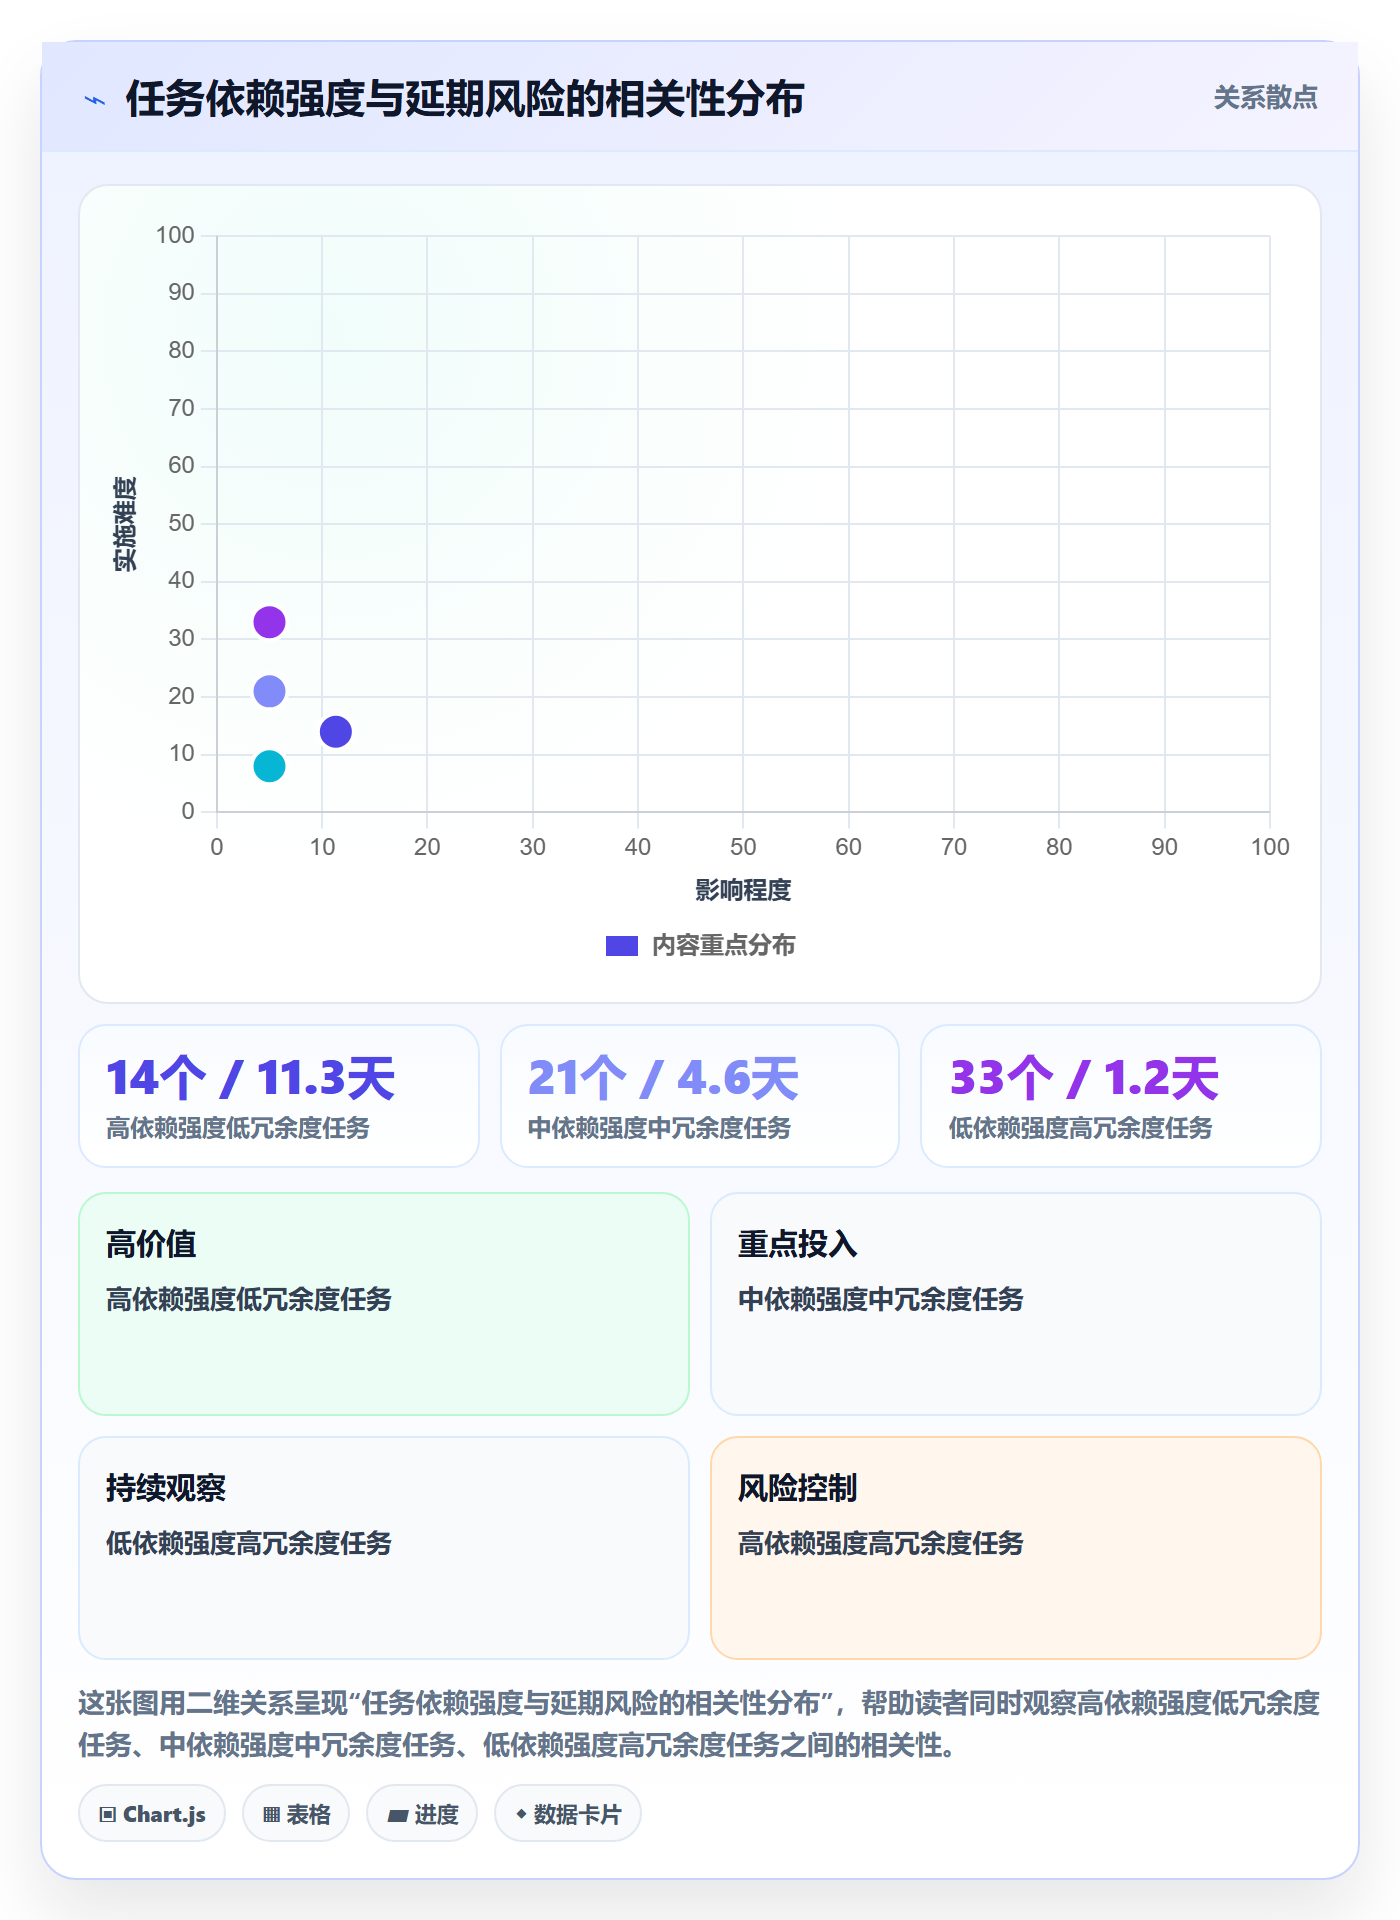Viewport: 1400px width, 1920px height.
Task: Click the Chart.js tag chip
Action: 152,1814
